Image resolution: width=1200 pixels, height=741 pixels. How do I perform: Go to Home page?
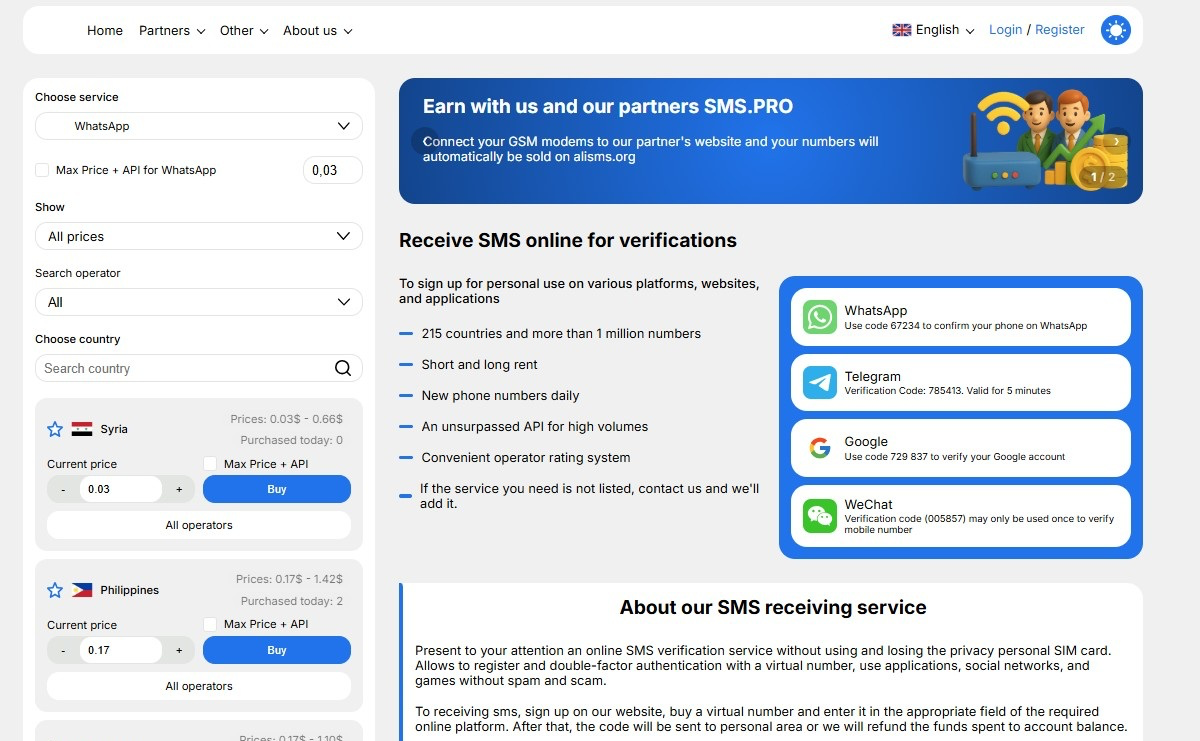(105, 31)
